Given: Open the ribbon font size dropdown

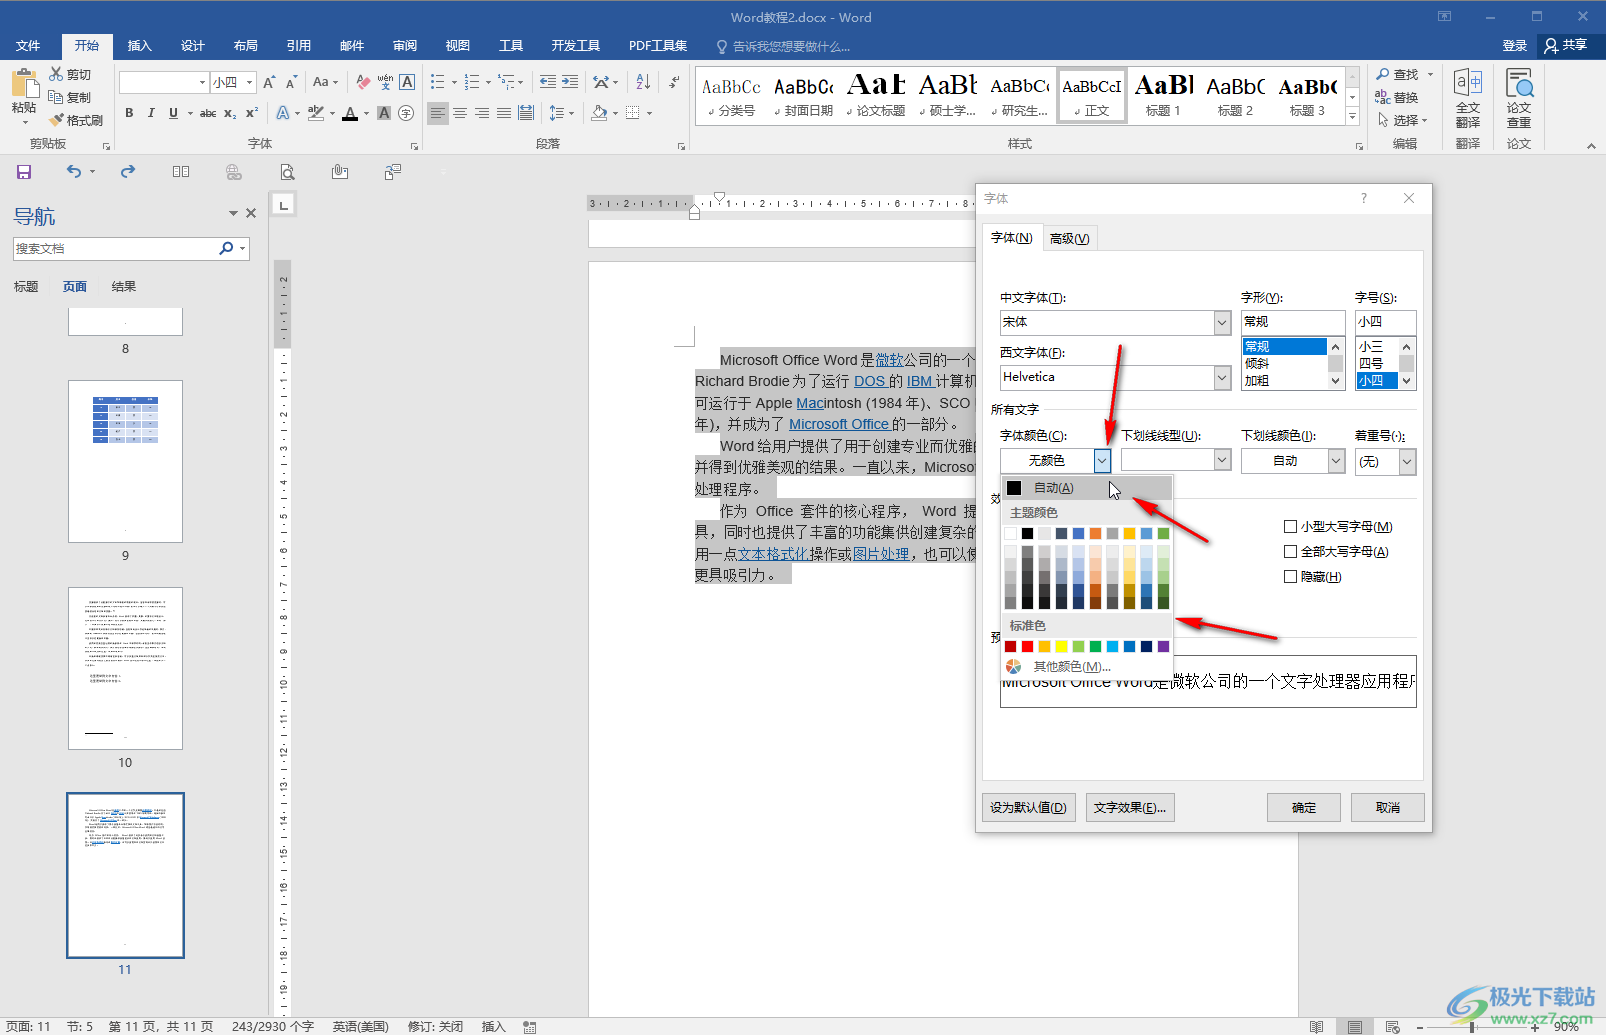Looking at the screenshot, I should [x=249, y=82].
